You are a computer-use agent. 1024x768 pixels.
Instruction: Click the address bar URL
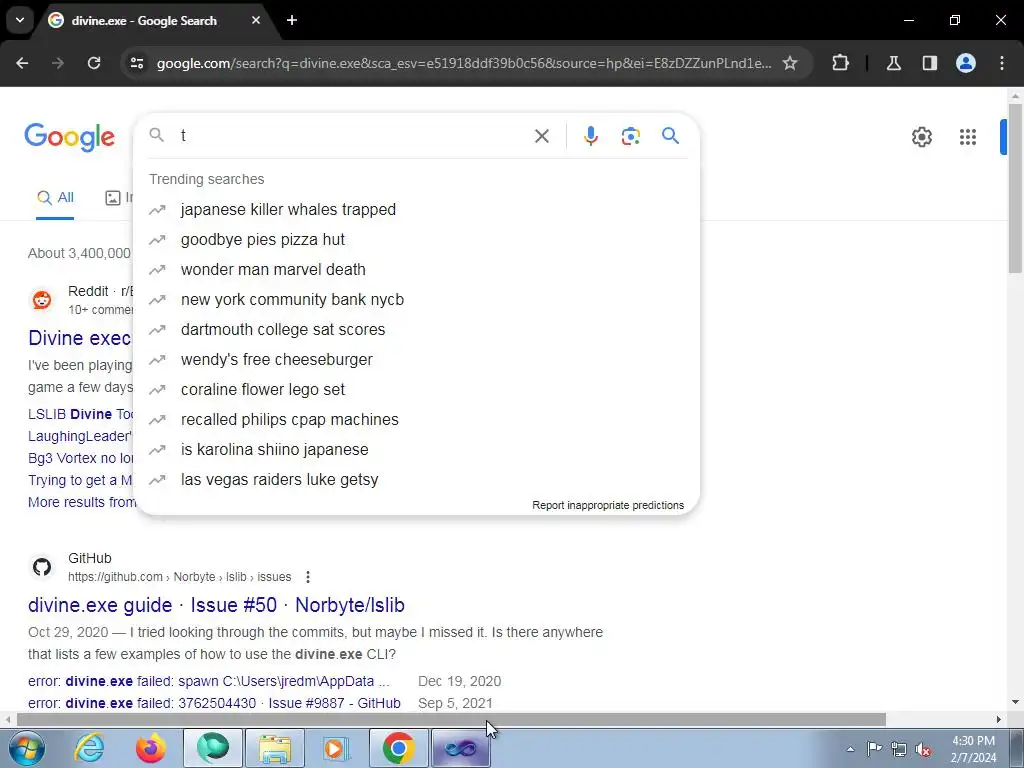(x=464, y=63)
